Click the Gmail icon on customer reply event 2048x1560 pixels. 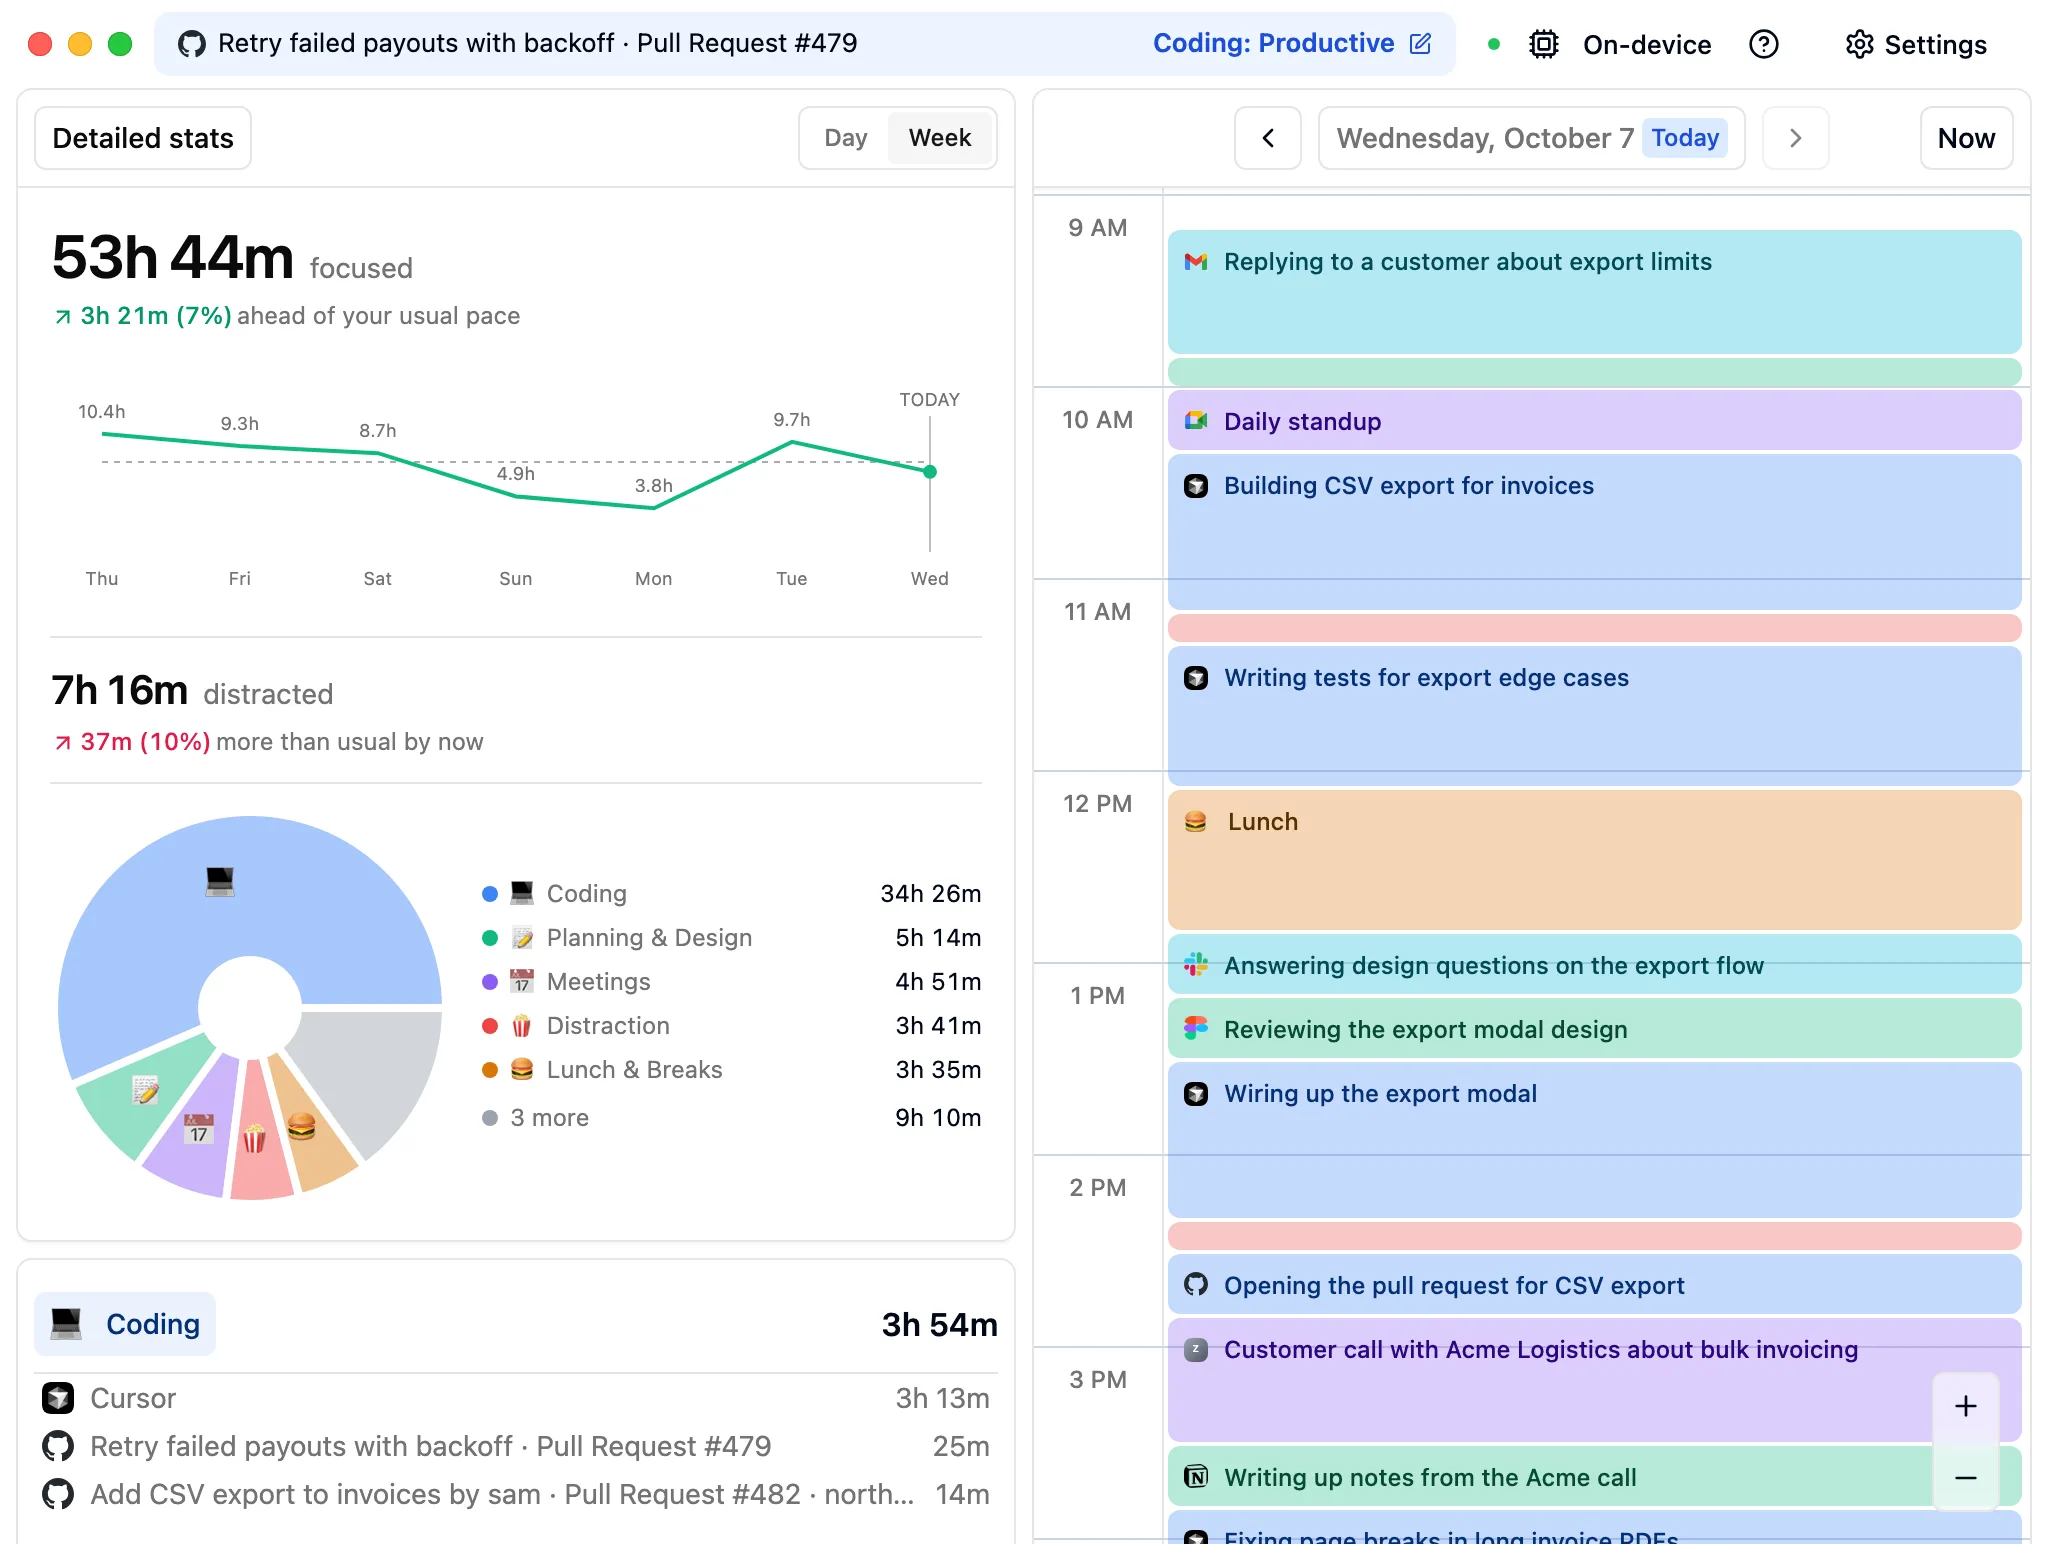(x=1196, y=262)
